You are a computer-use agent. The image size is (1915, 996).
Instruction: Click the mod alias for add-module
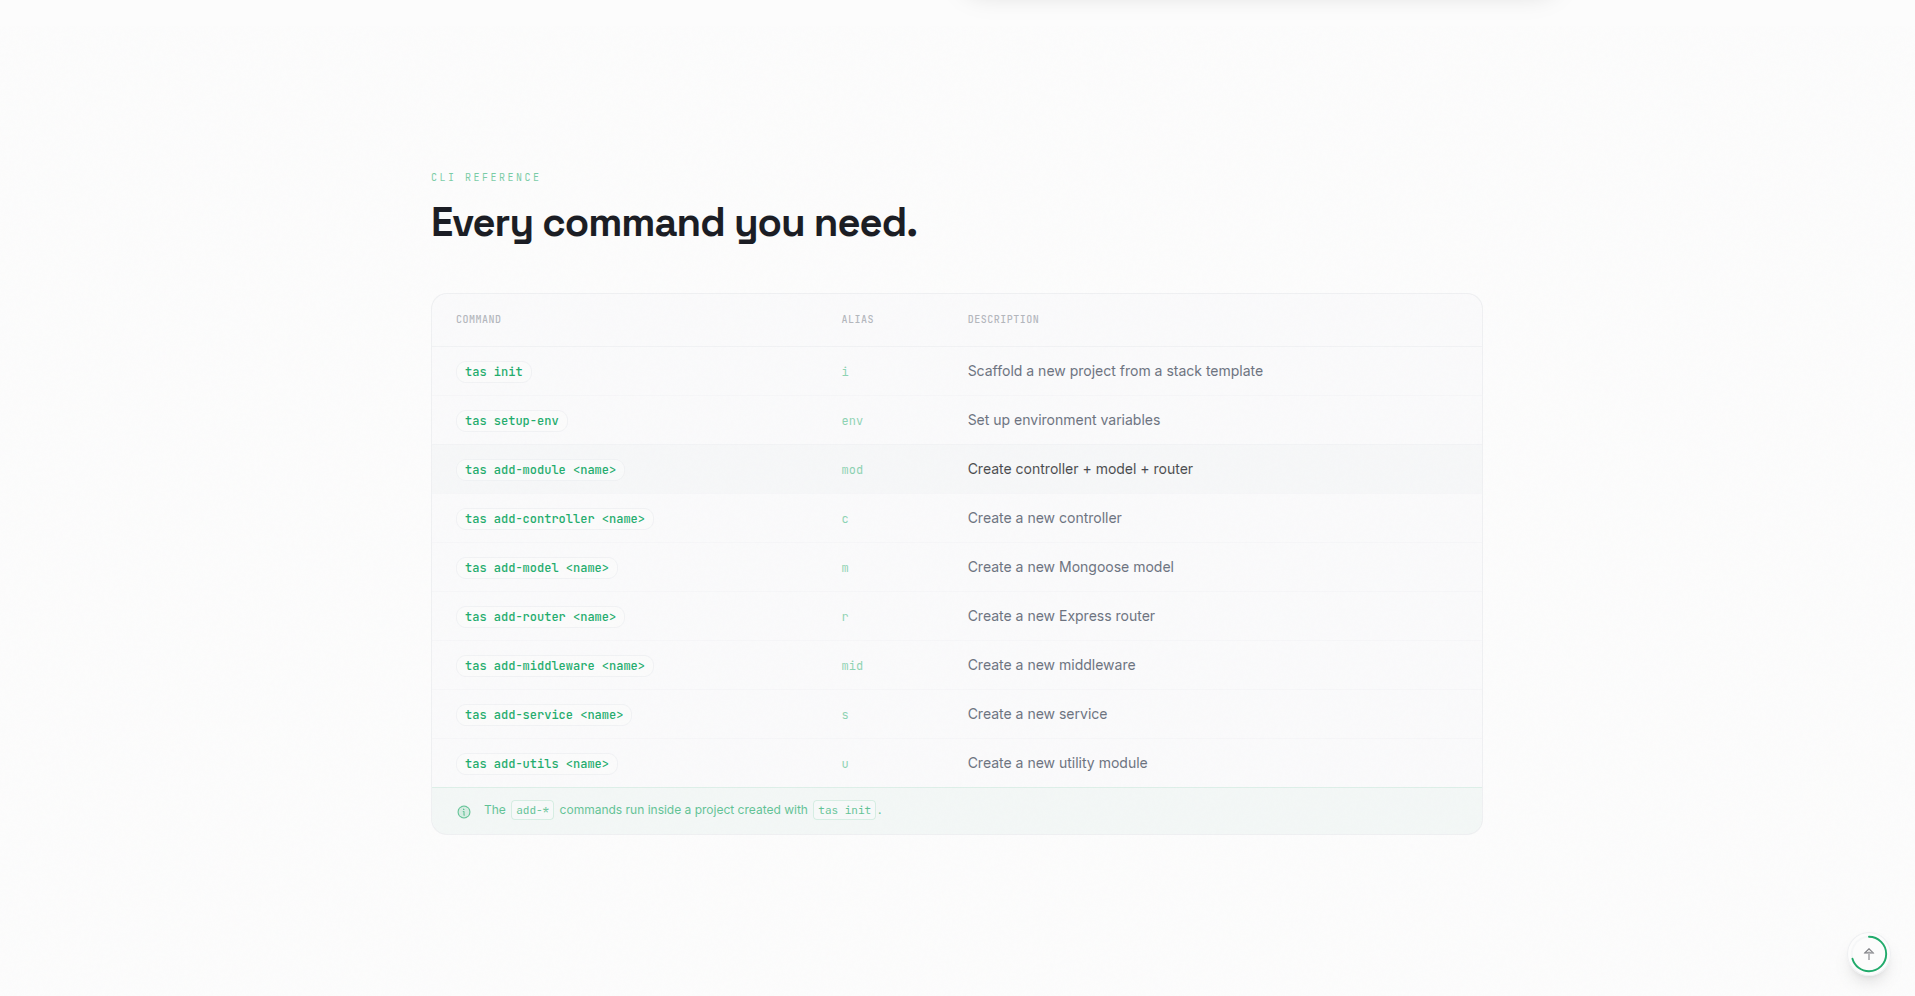click(x=851, y=469)
